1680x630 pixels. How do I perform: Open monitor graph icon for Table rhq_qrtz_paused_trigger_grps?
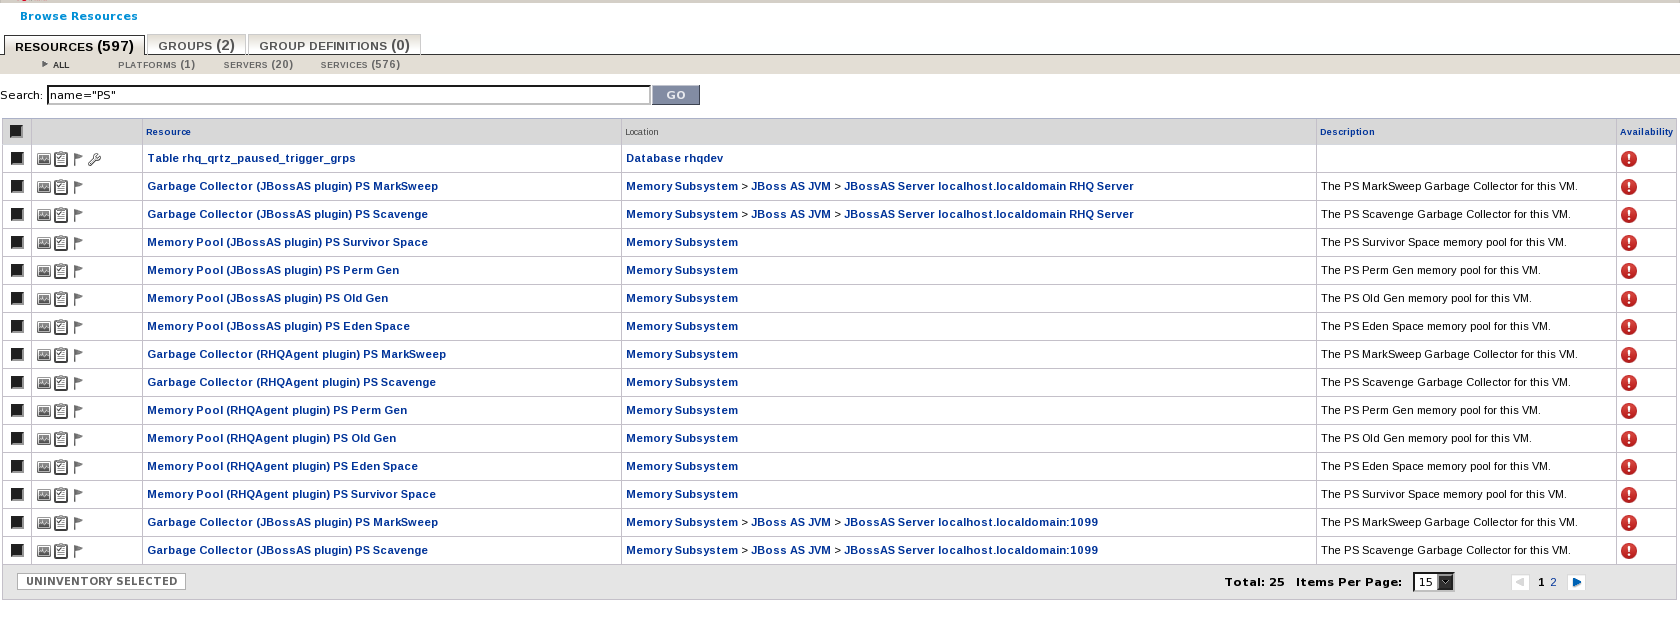pos(44,159)
